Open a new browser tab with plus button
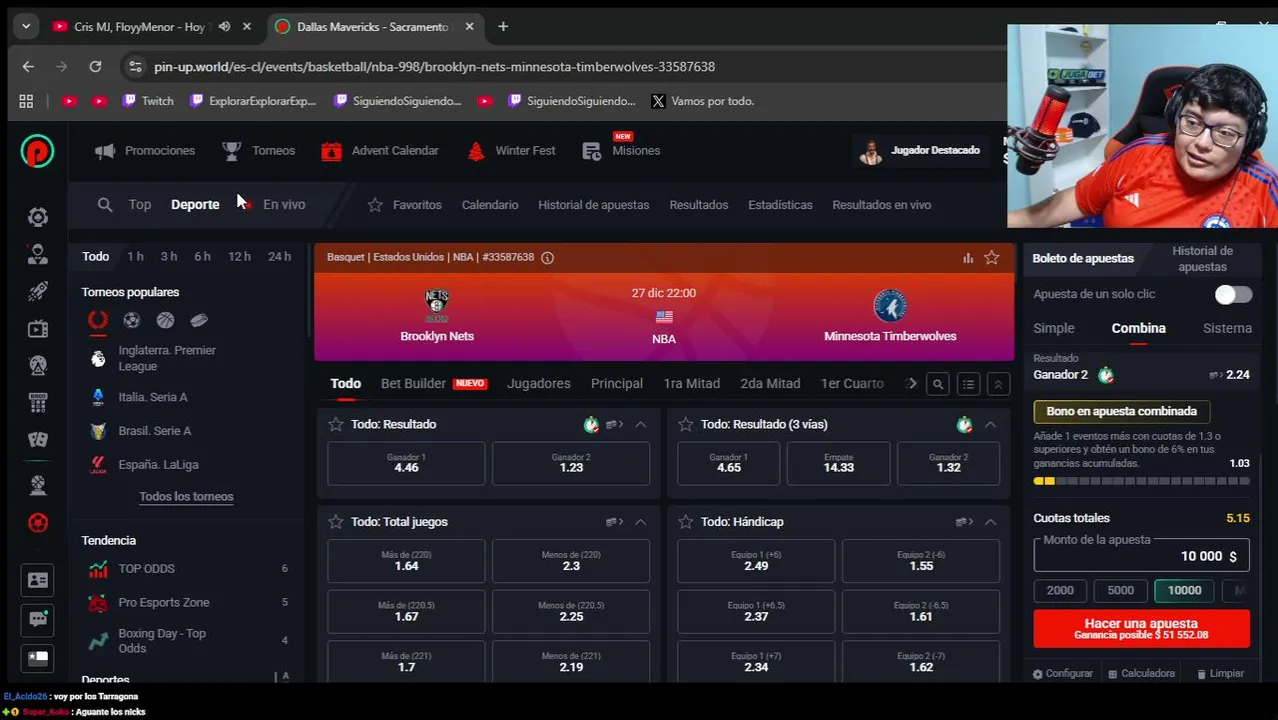 503,27
